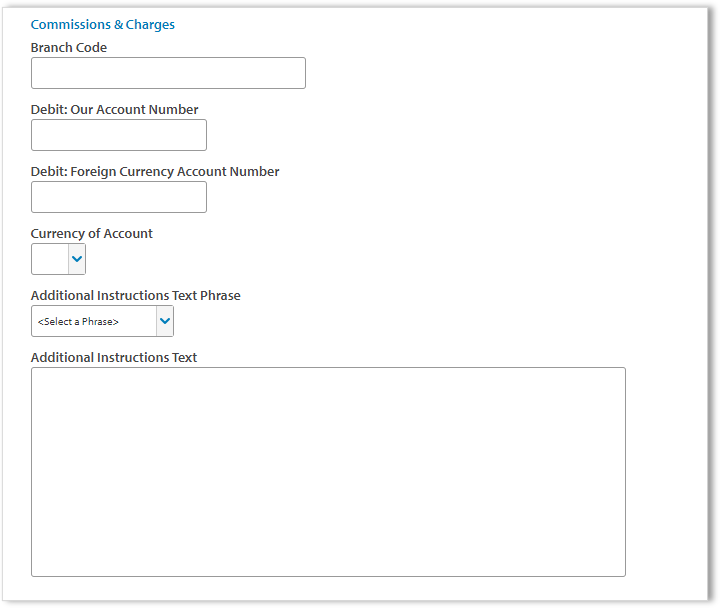This screenshot has width=720, height=608.
Task: Open the Currency of Account dropdown
Action: coord(58,259)
